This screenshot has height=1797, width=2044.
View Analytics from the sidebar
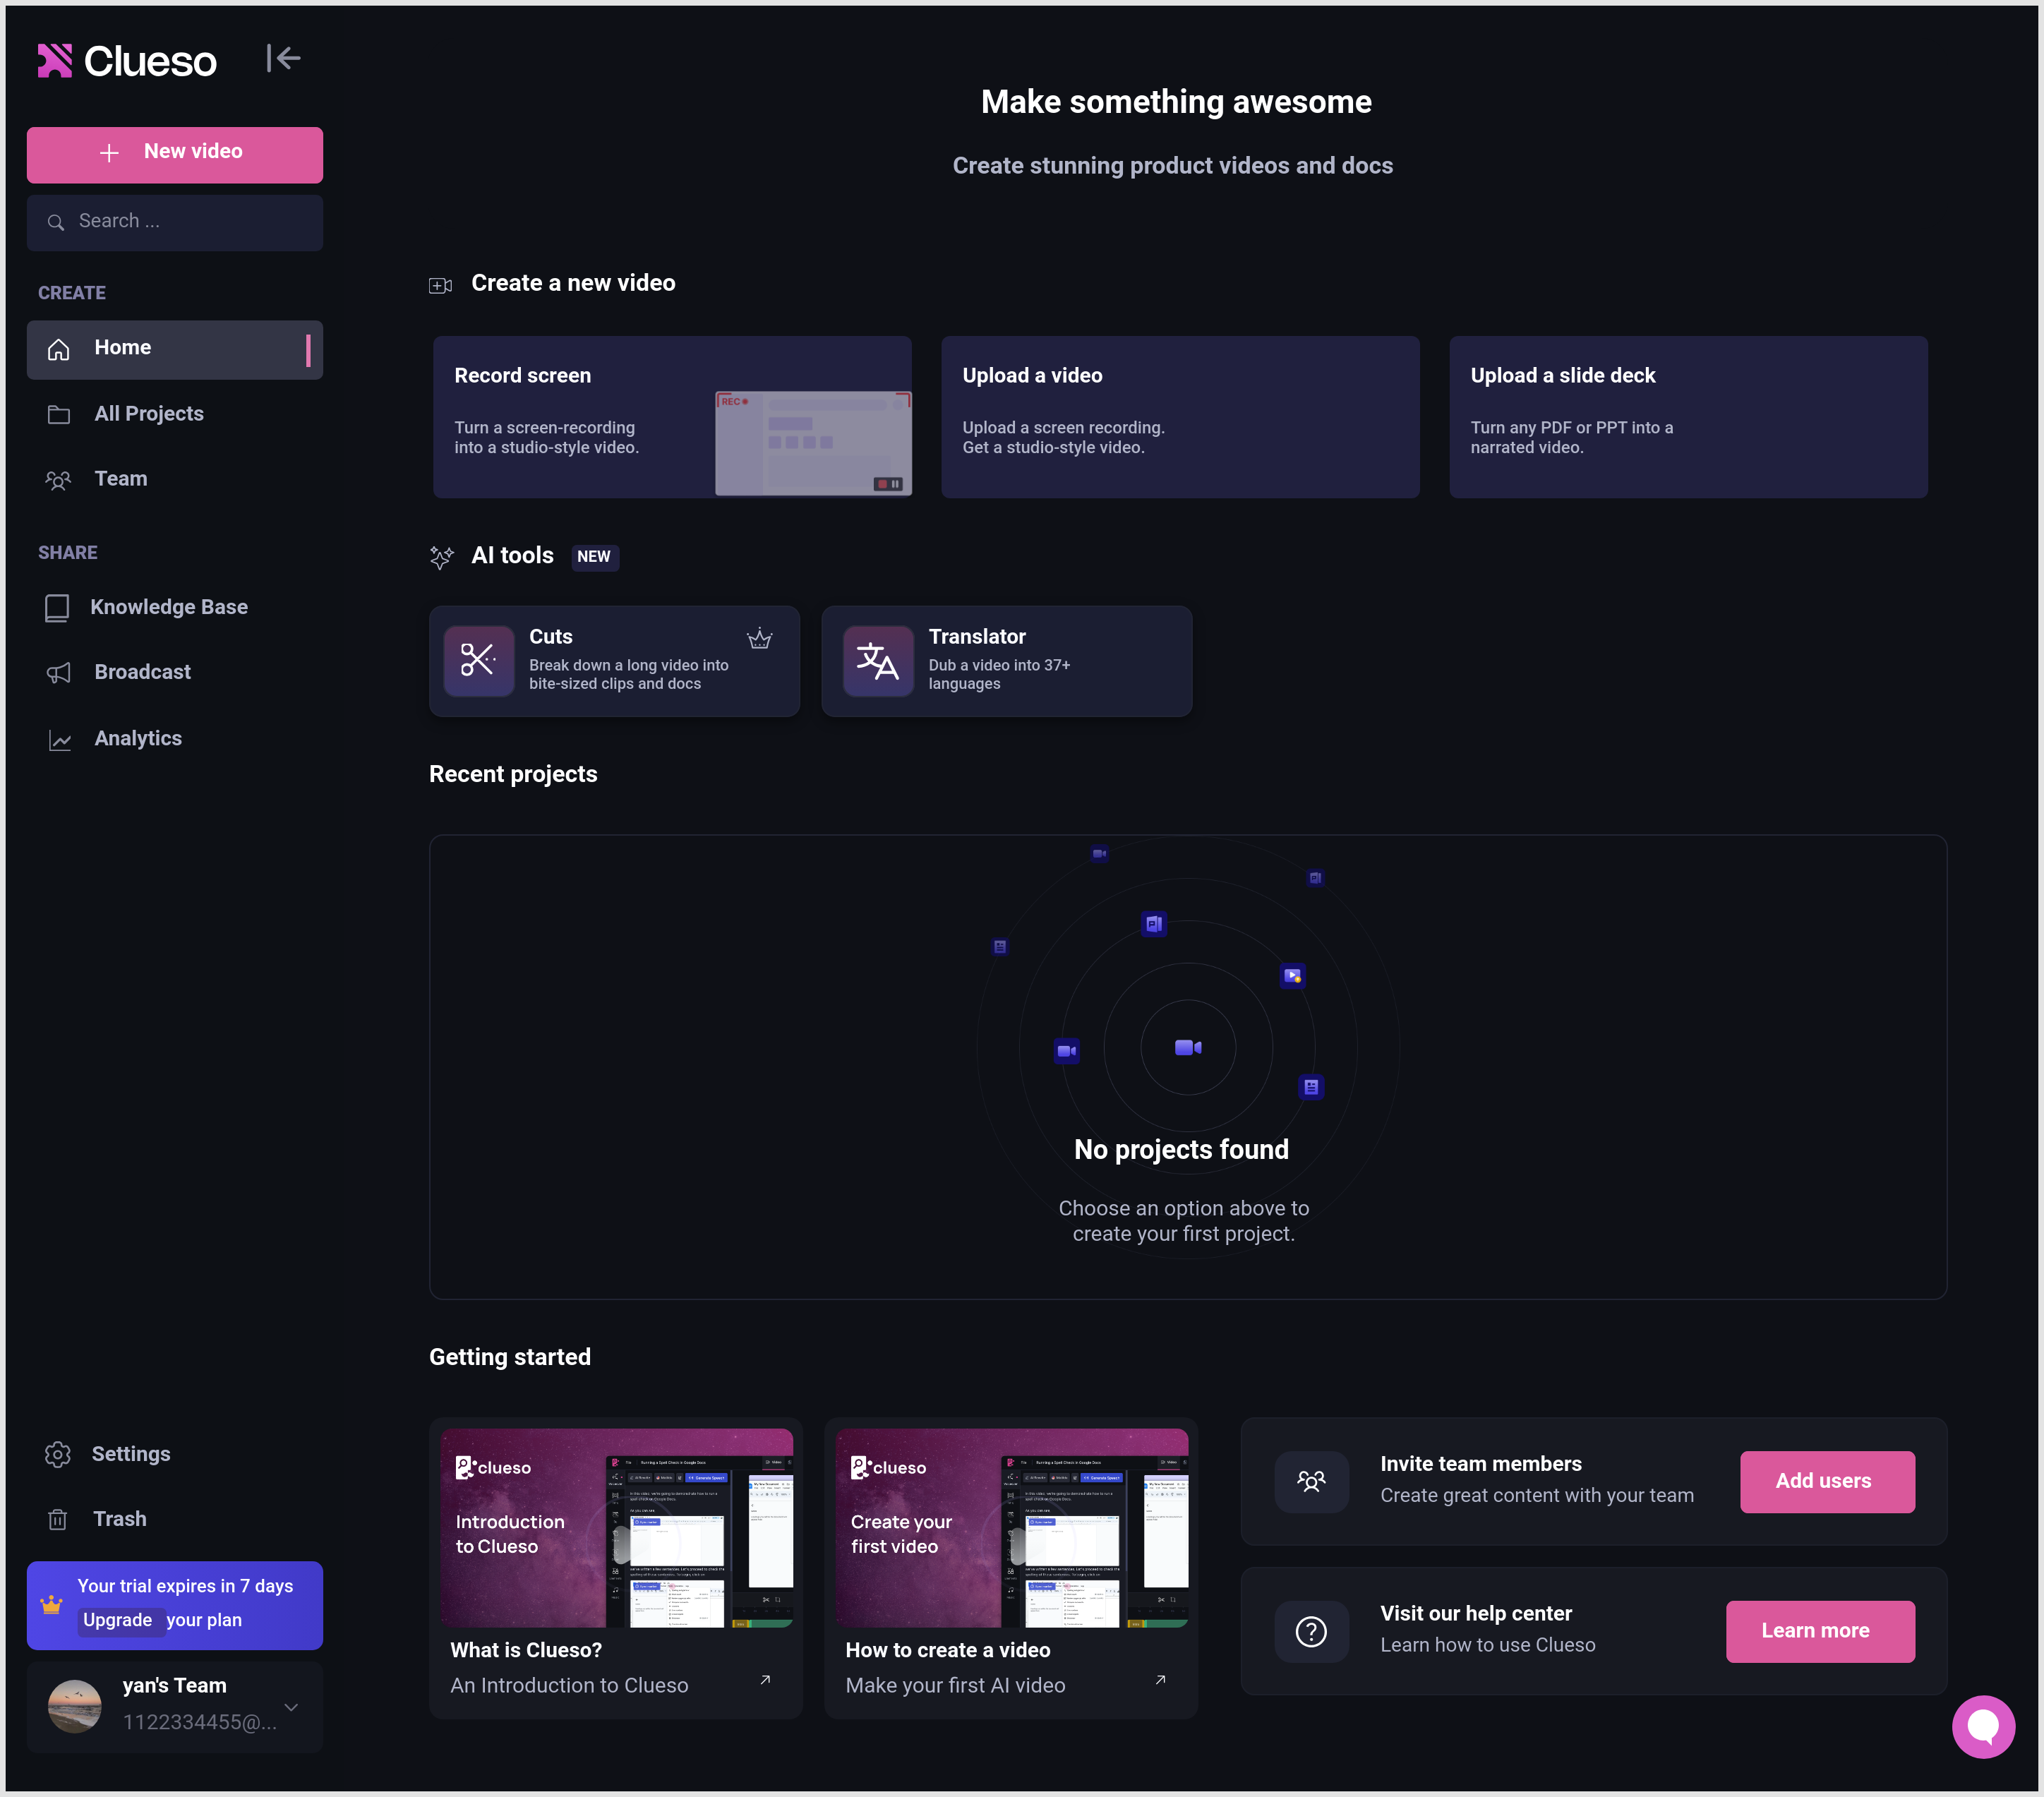tap(137, 738)
